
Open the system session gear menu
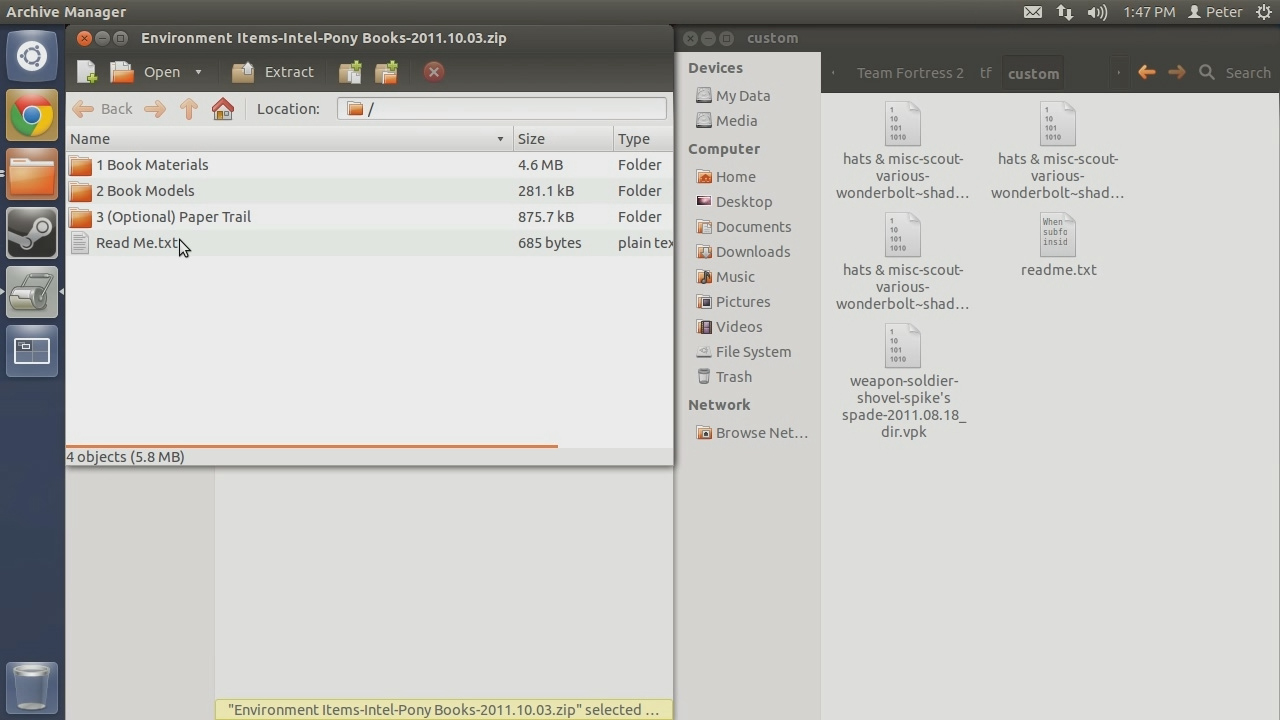pyautogui.click(x=1263, y=12)
